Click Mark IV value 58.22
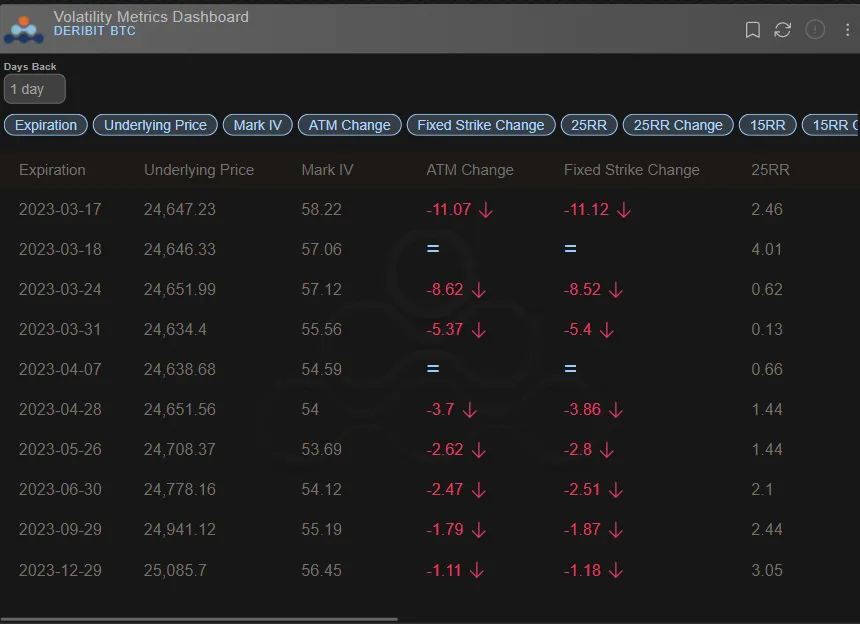Screen dimensions: 860x624 coord(321,209)
